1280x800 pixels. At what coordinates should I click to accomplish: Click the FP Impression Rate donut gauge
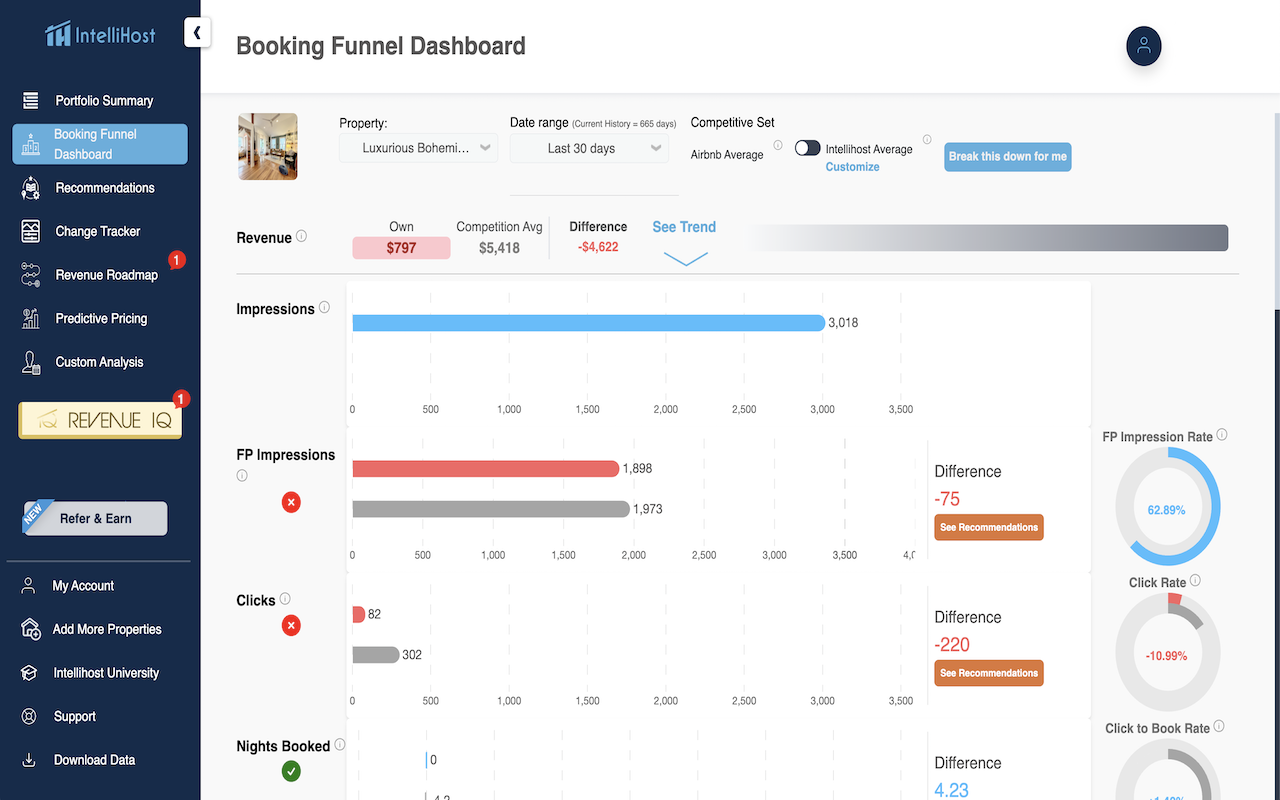click(1167, 506)
